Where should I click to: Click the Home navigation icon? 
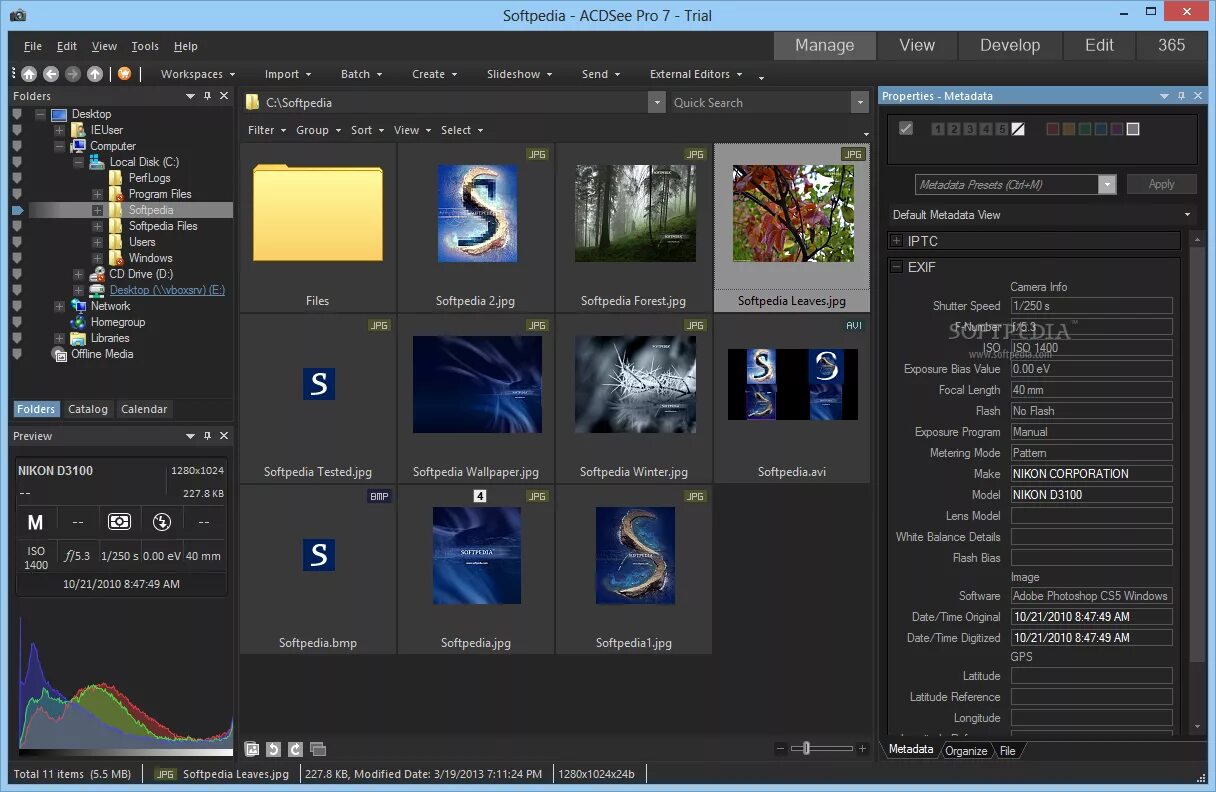(29, 74)
